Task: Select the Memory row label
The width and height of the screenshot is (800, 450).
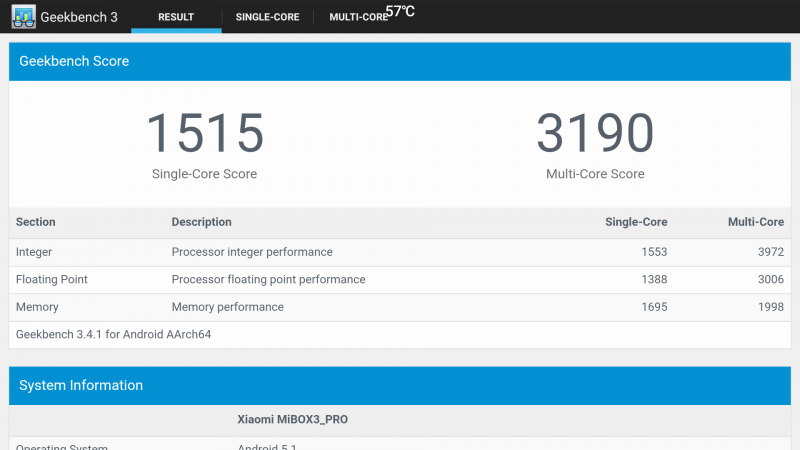Action: click(37, 307)
